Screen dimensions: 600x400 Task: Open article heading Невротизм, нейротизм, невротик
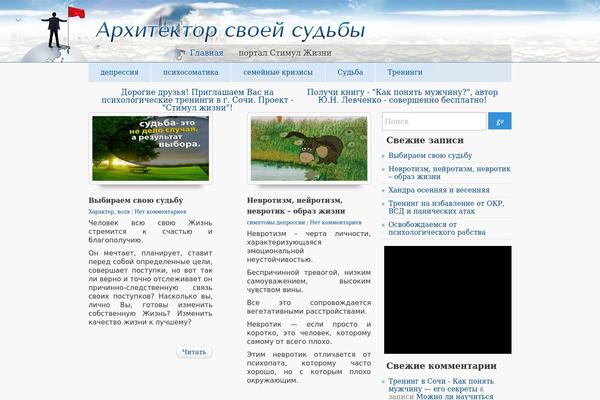point(296,206)
